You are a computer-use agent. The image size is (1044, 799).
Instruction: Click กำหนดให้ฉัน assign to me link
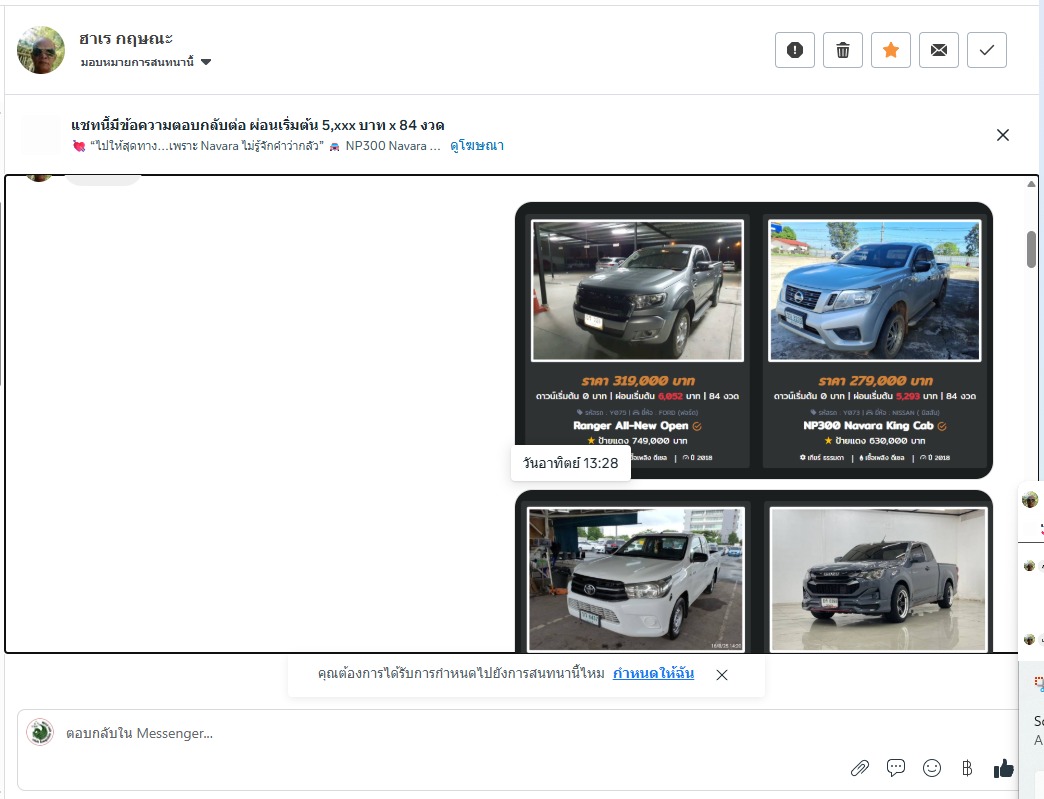point(653,673)
